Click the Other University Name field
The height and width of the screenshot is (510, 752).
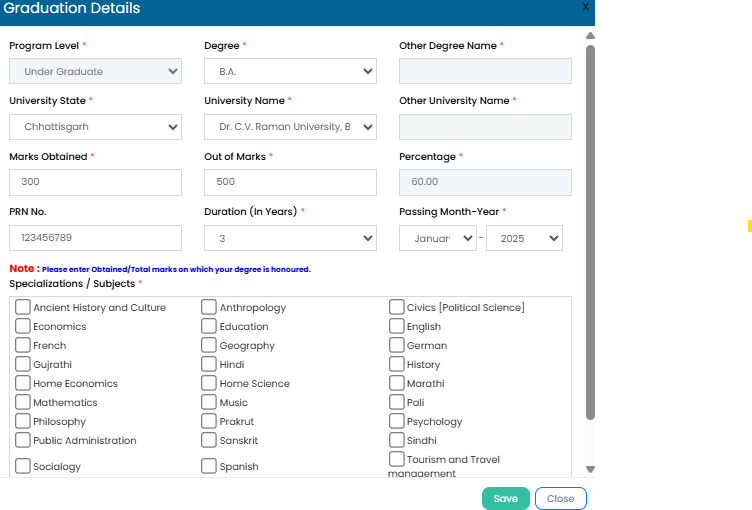coord(485,127)
